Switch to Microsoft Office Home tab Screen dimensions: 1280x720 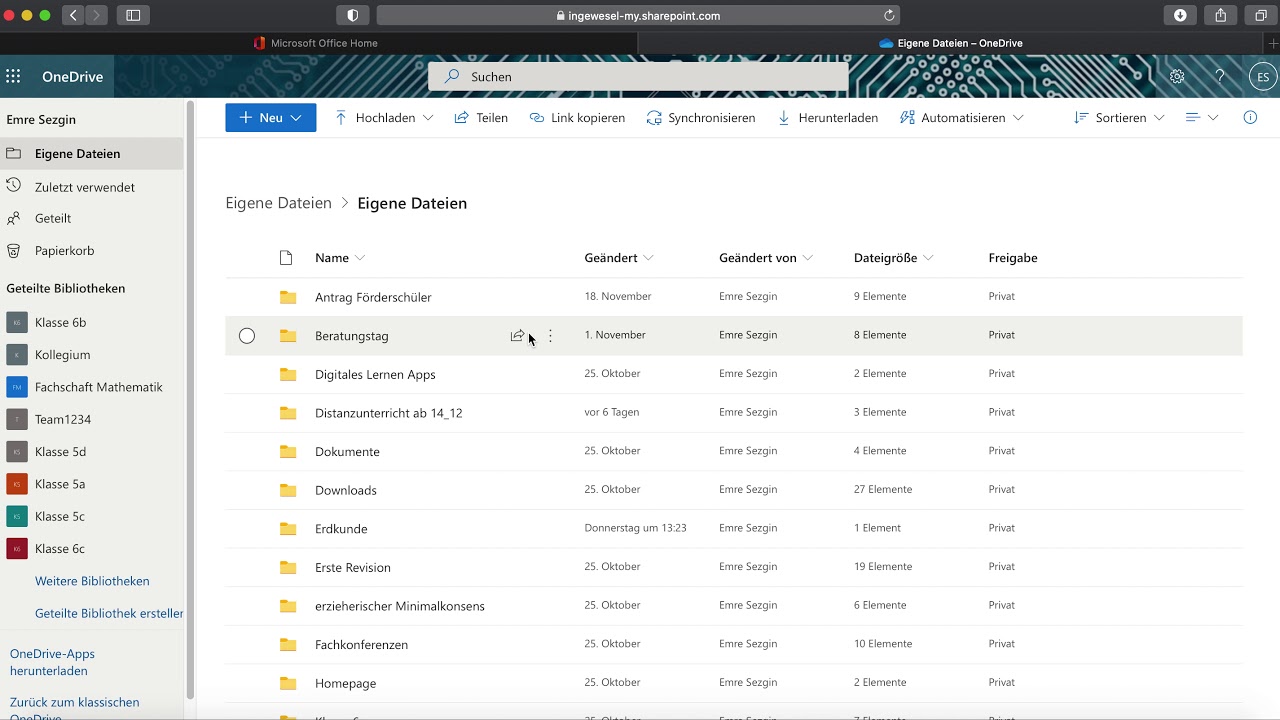(x=316, y=43)
